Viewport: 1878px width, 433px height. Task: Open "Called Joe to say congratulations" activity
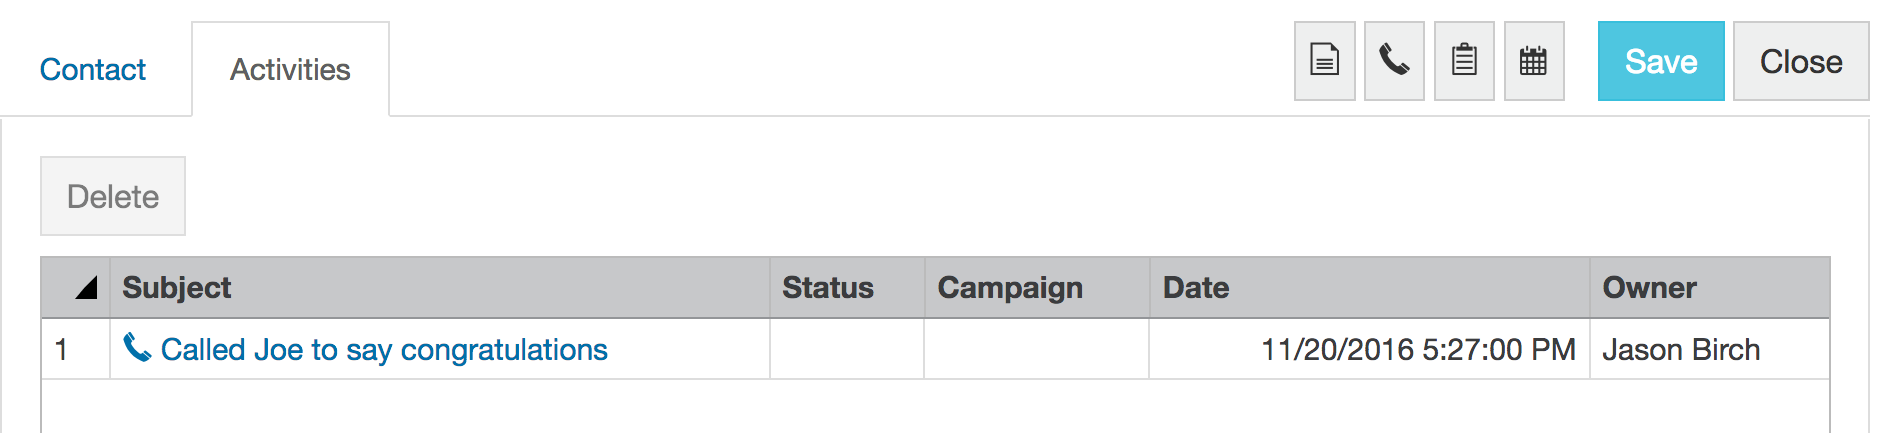(384, 349)
